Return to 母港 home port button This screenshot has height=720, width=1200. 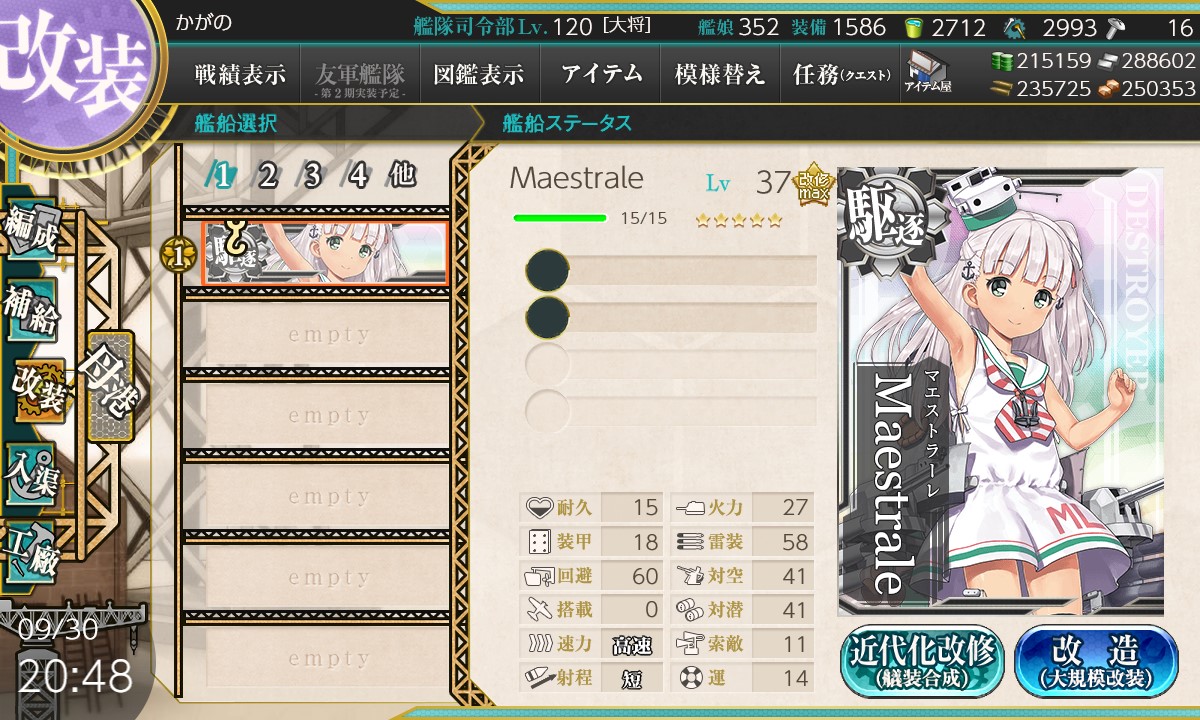109,386
